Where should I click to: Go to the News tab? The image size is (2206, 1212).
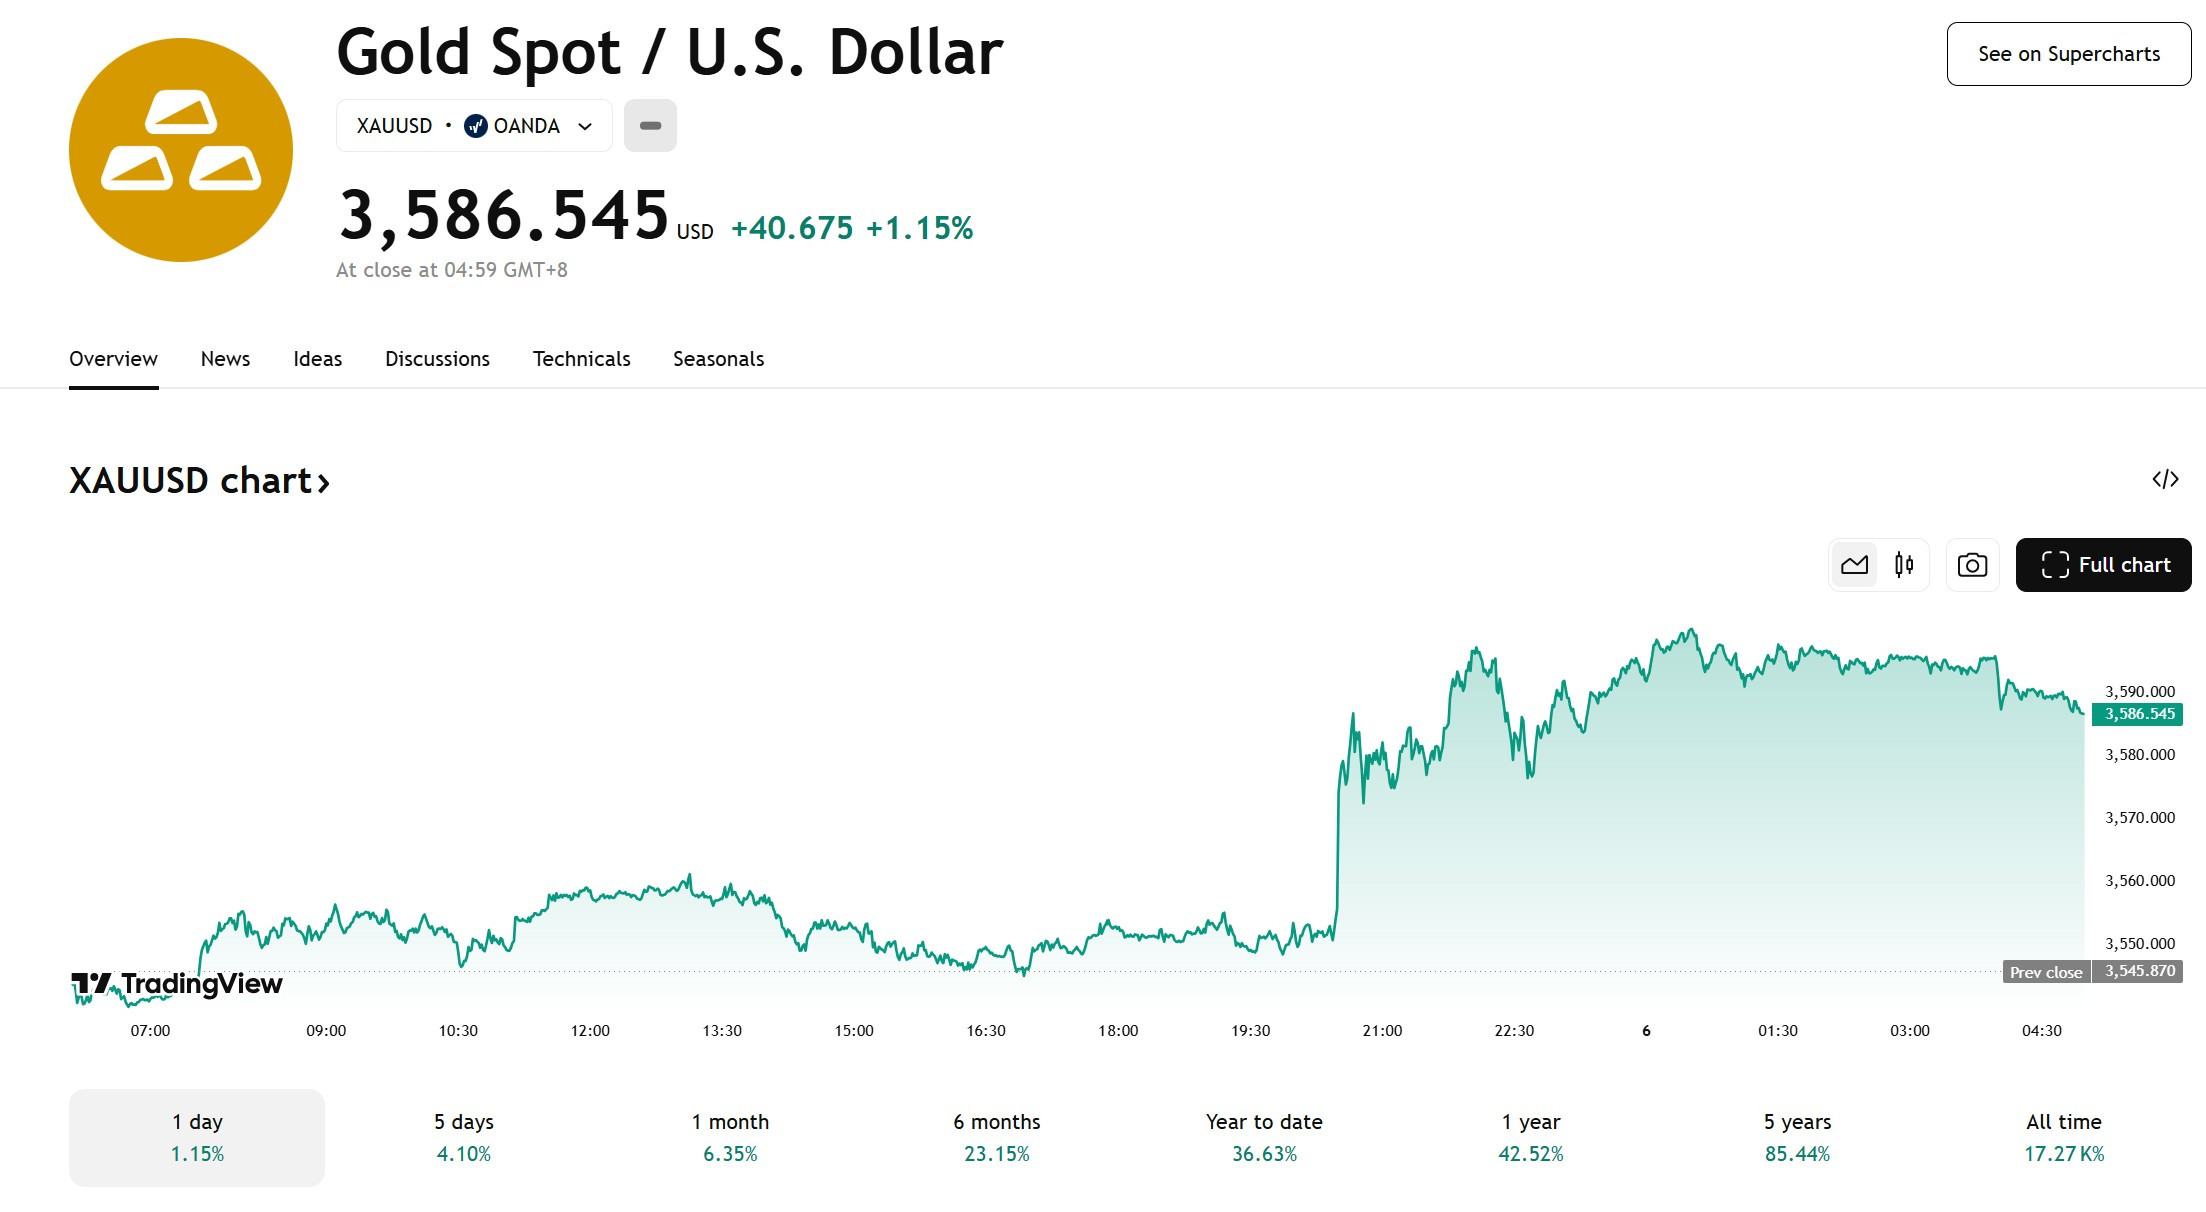click(x=225, y=359)
